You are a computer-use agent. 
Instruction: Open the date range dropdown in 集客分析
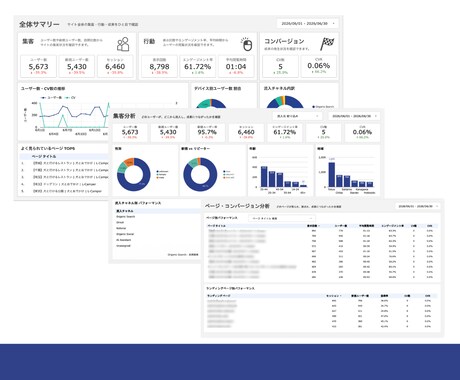tap(354, 116)
